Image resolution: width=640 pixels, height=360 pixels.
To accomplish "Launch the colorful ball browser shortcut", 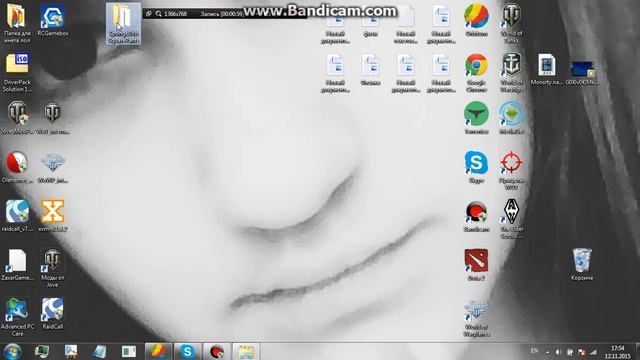I will [476, 20].
